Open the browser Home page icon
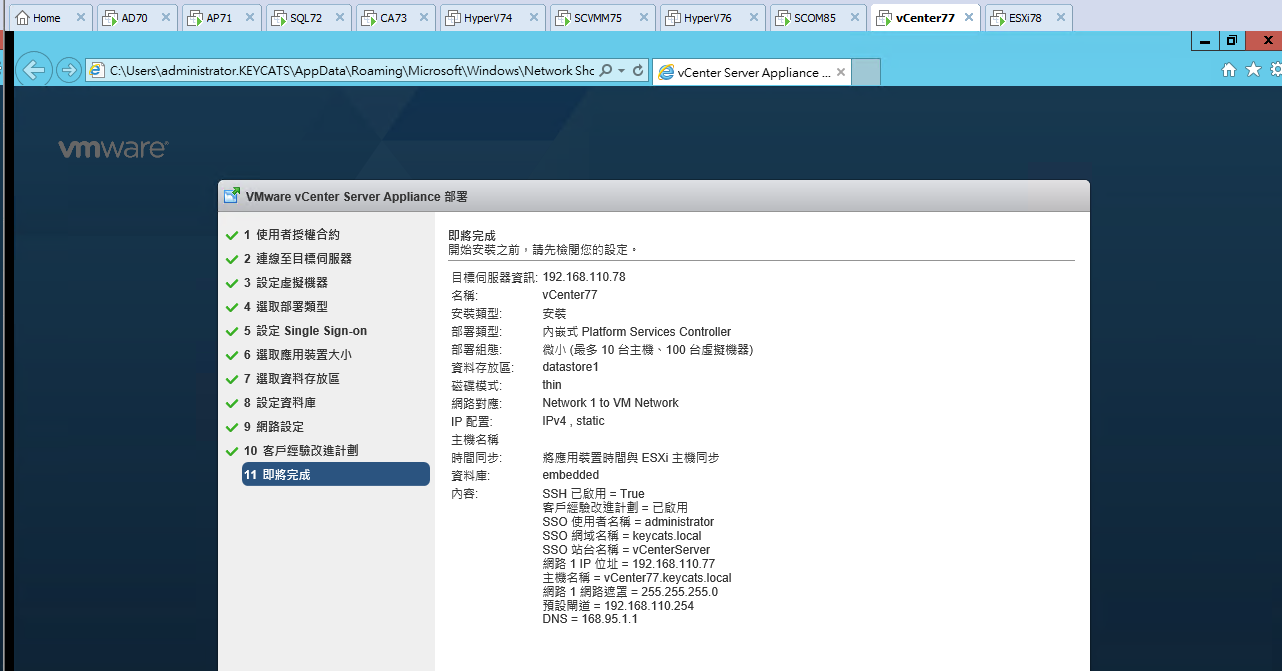The image size is (1282, 671). pos(1229,70)
